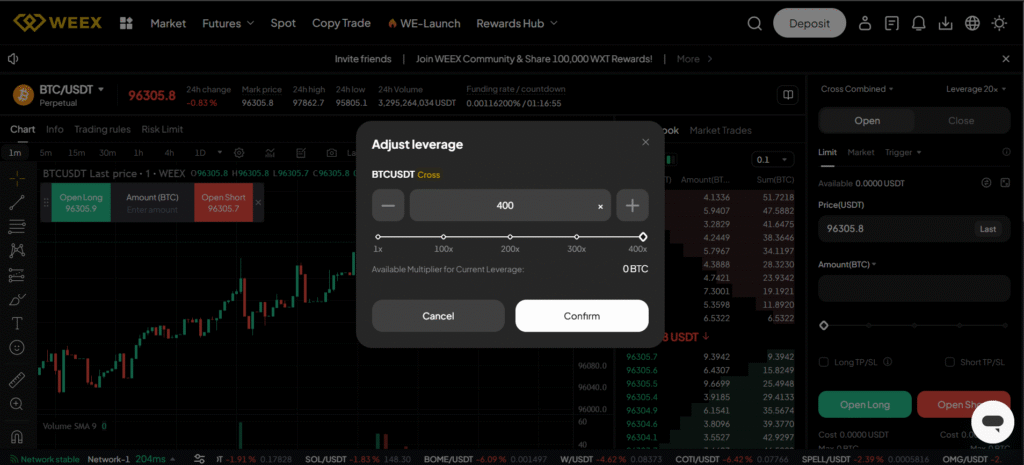Switch theme with the sun icon
1024x465 pixels.
point(999,24)
